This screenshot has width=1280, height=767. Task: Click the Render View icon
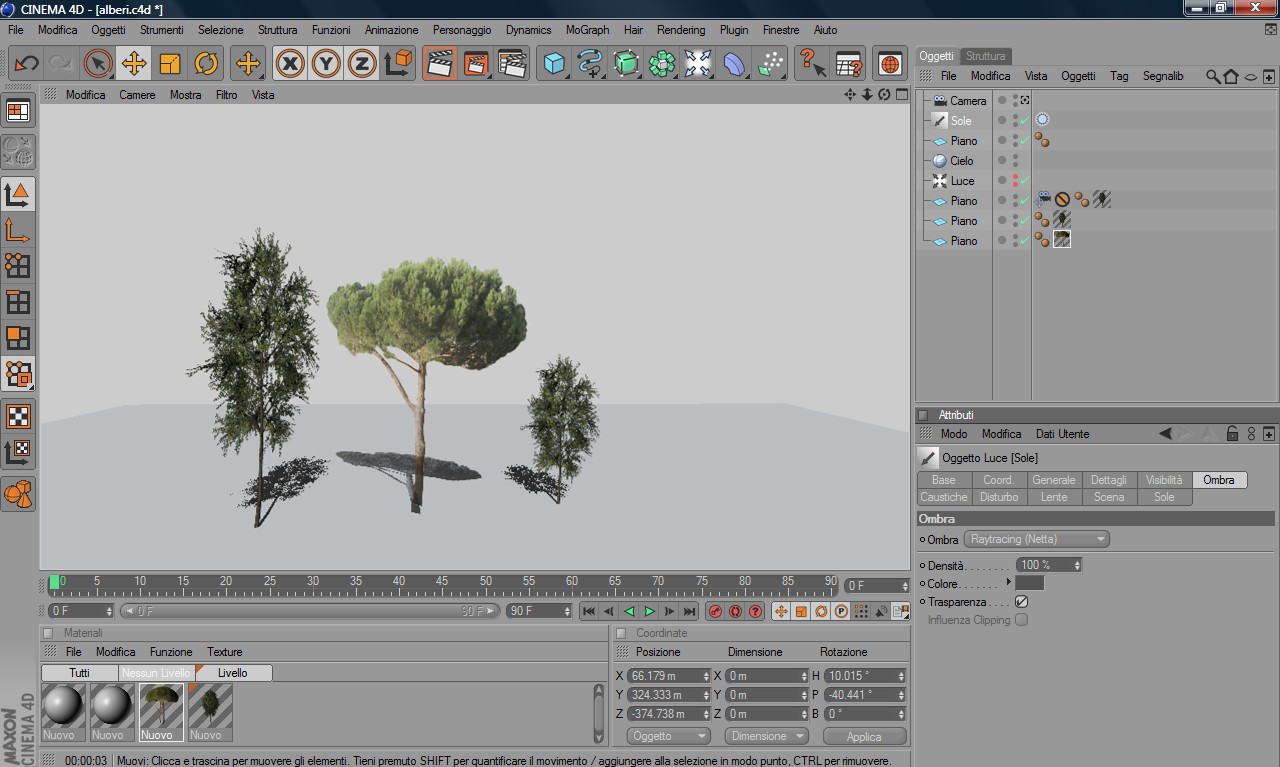pyautogui.click(x=439, y=64)
